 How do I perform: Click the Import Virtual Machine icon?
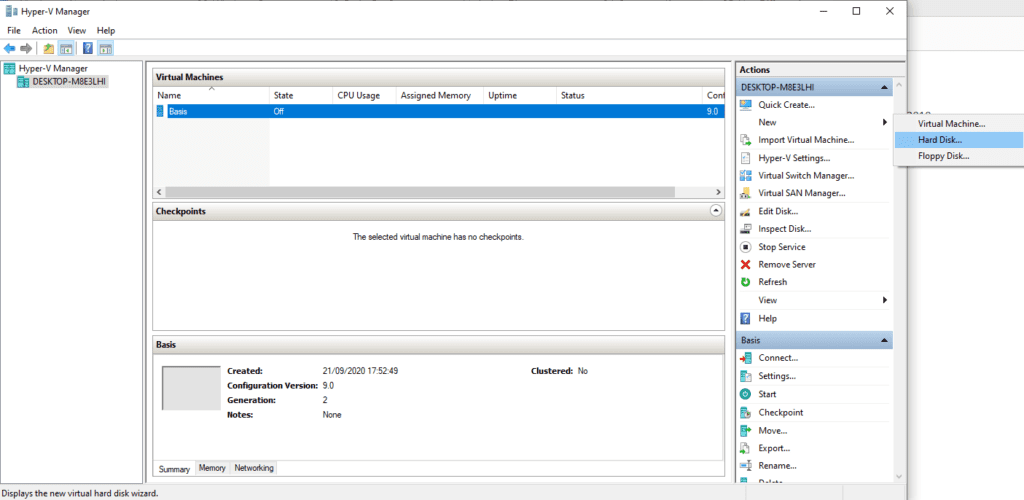746,140
